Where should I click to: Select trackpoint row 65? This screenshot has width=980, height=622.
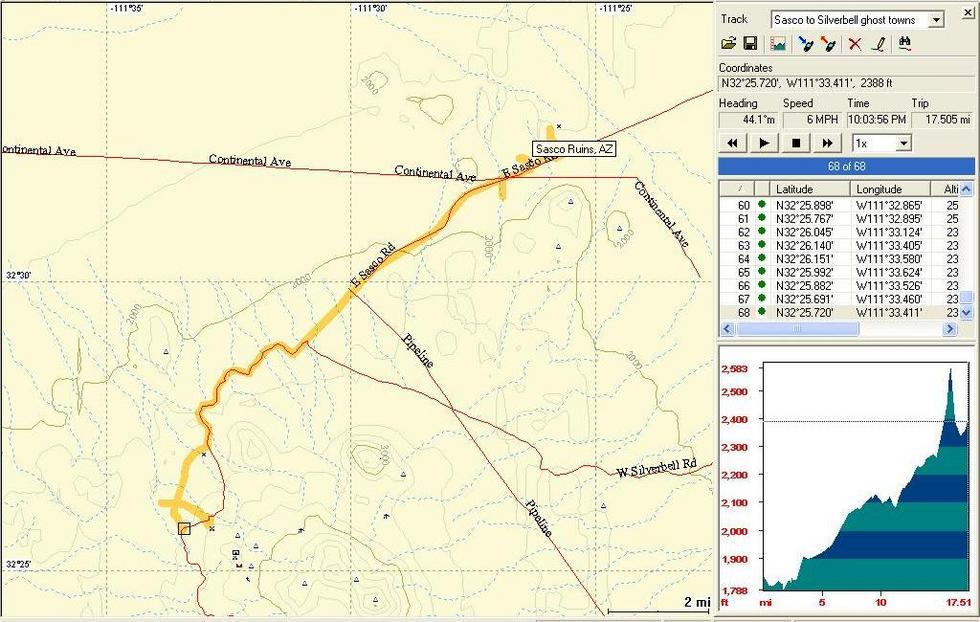click(x=839, y=273)
